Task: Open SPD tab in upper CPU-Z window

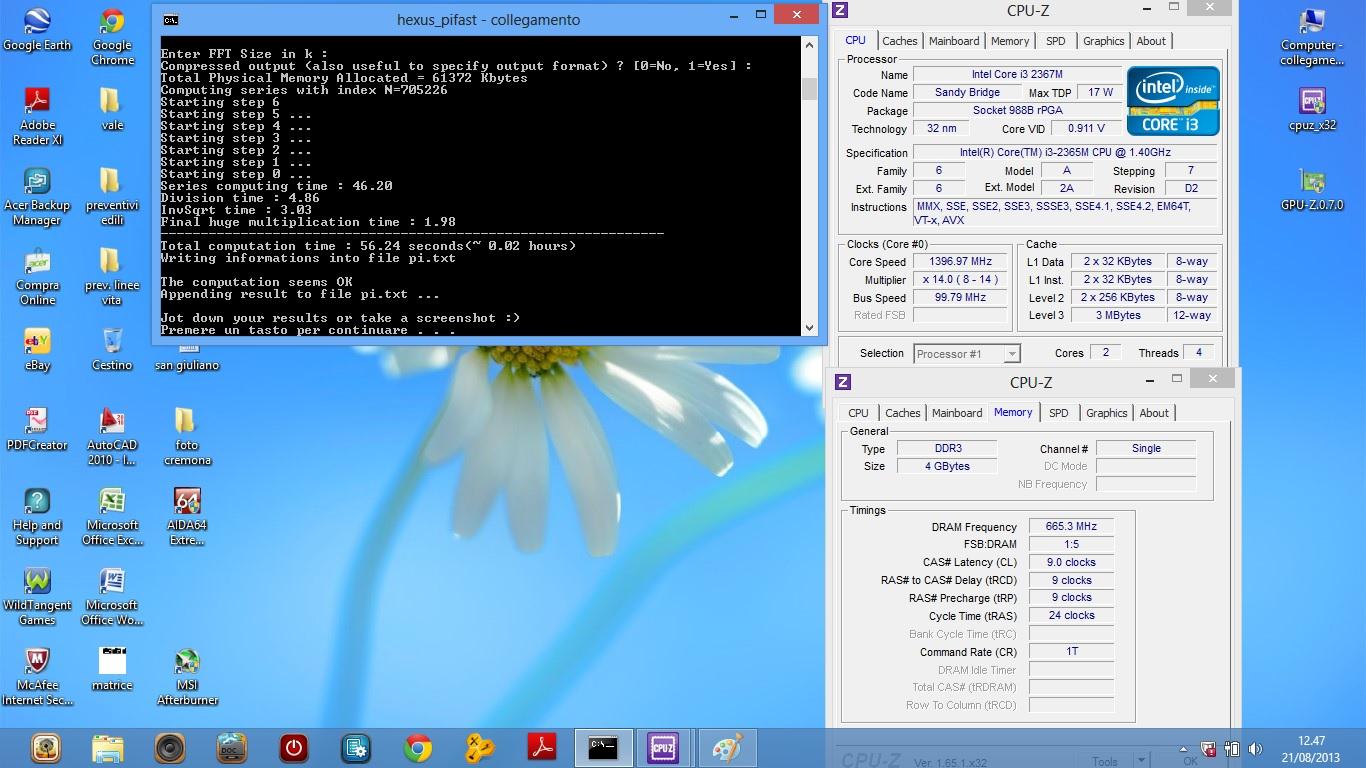Action: click(1055, 41)
